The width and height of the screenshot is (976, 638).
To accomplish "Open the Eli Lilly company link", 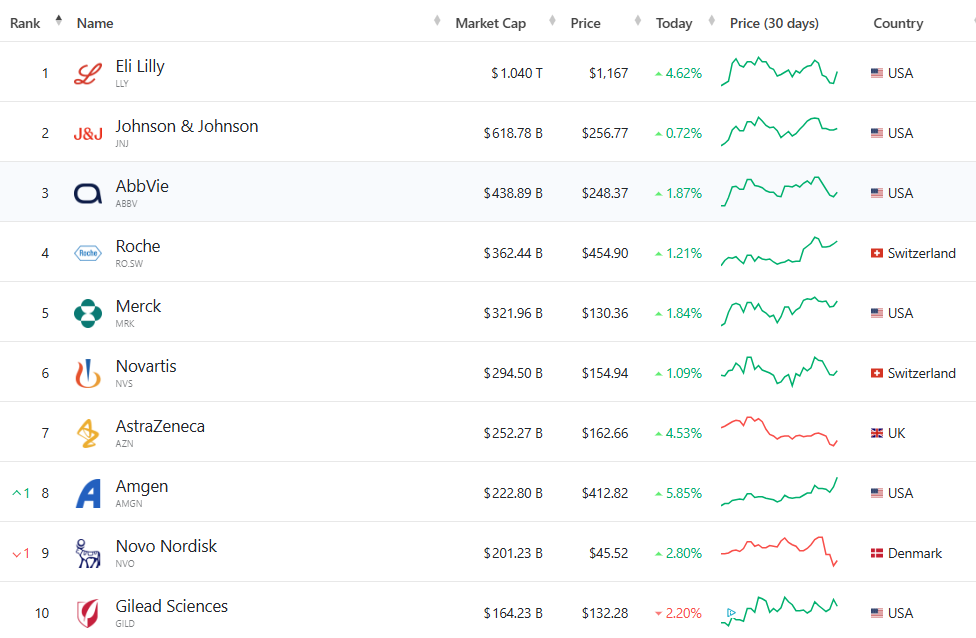I will (x=140, y=67).
